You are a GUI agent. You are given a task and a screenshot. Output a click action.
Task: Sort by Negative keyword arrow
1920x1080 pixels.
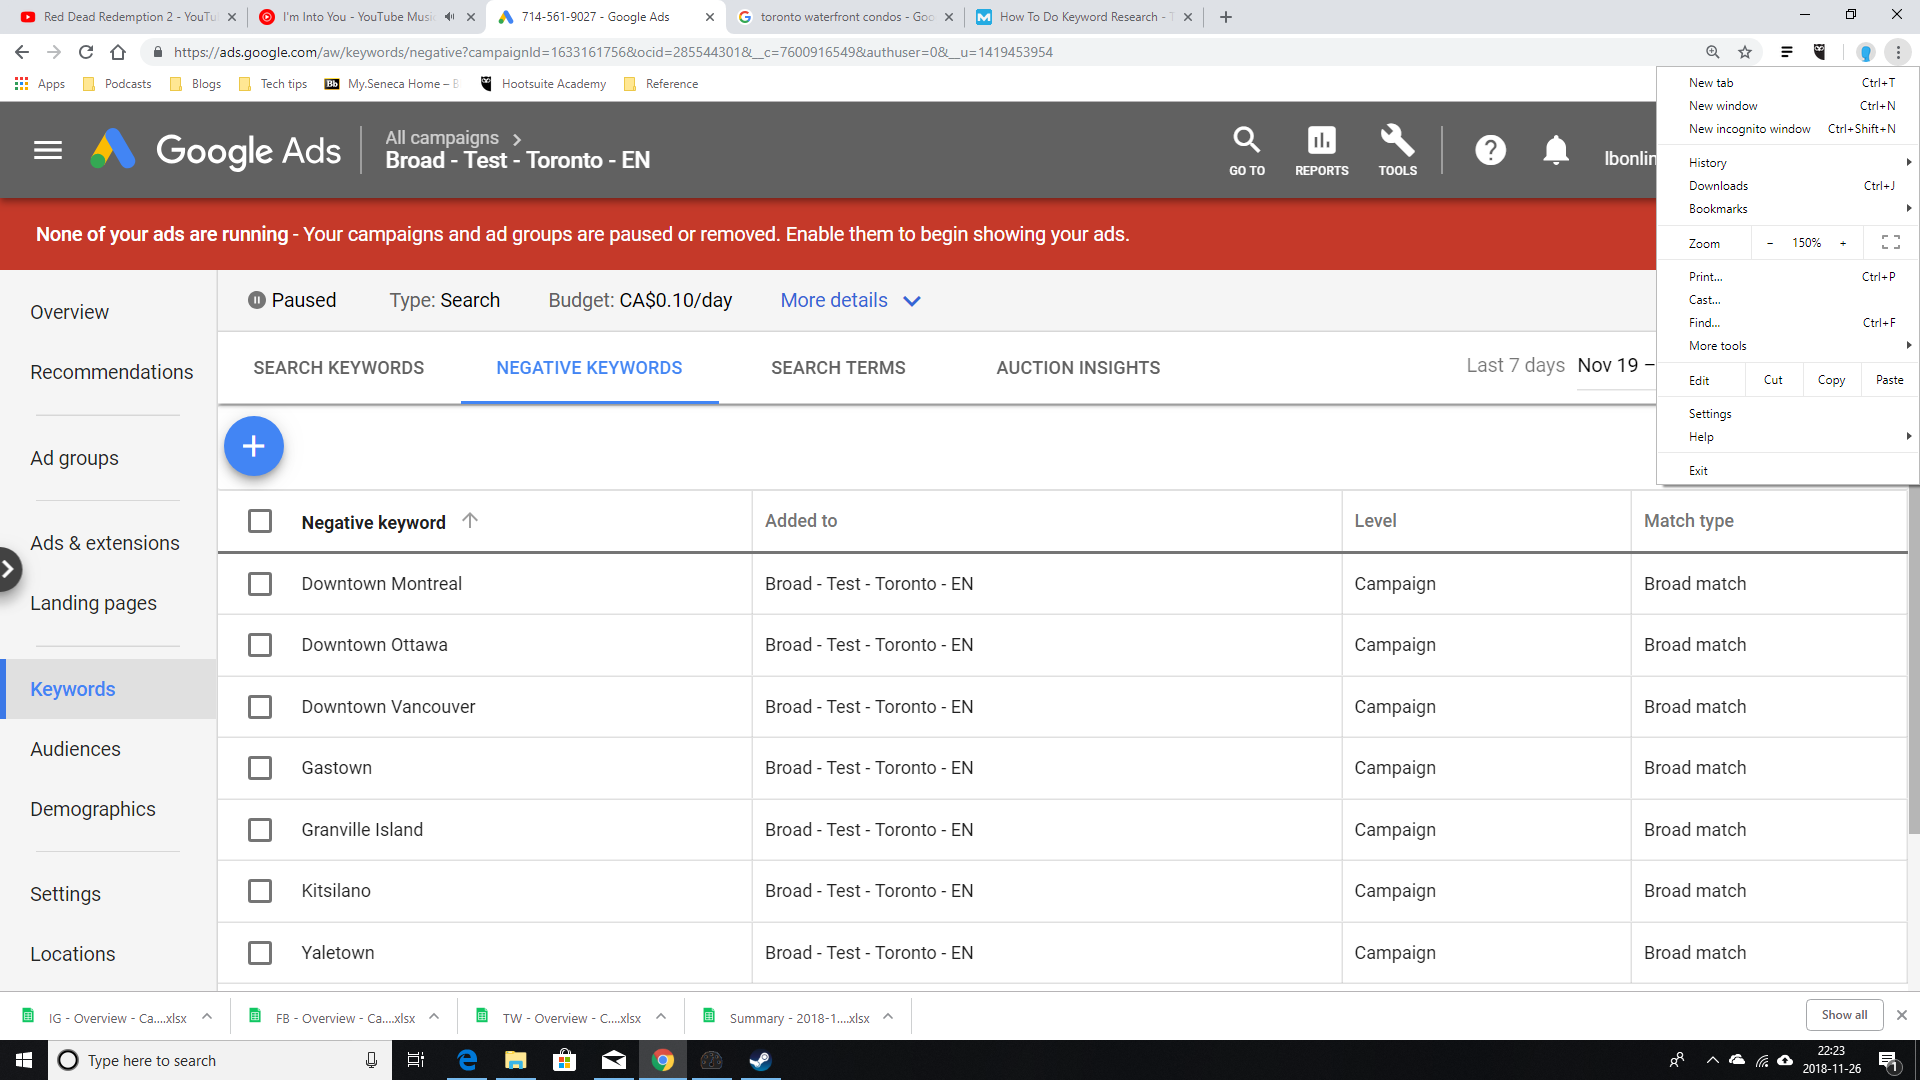470,520
